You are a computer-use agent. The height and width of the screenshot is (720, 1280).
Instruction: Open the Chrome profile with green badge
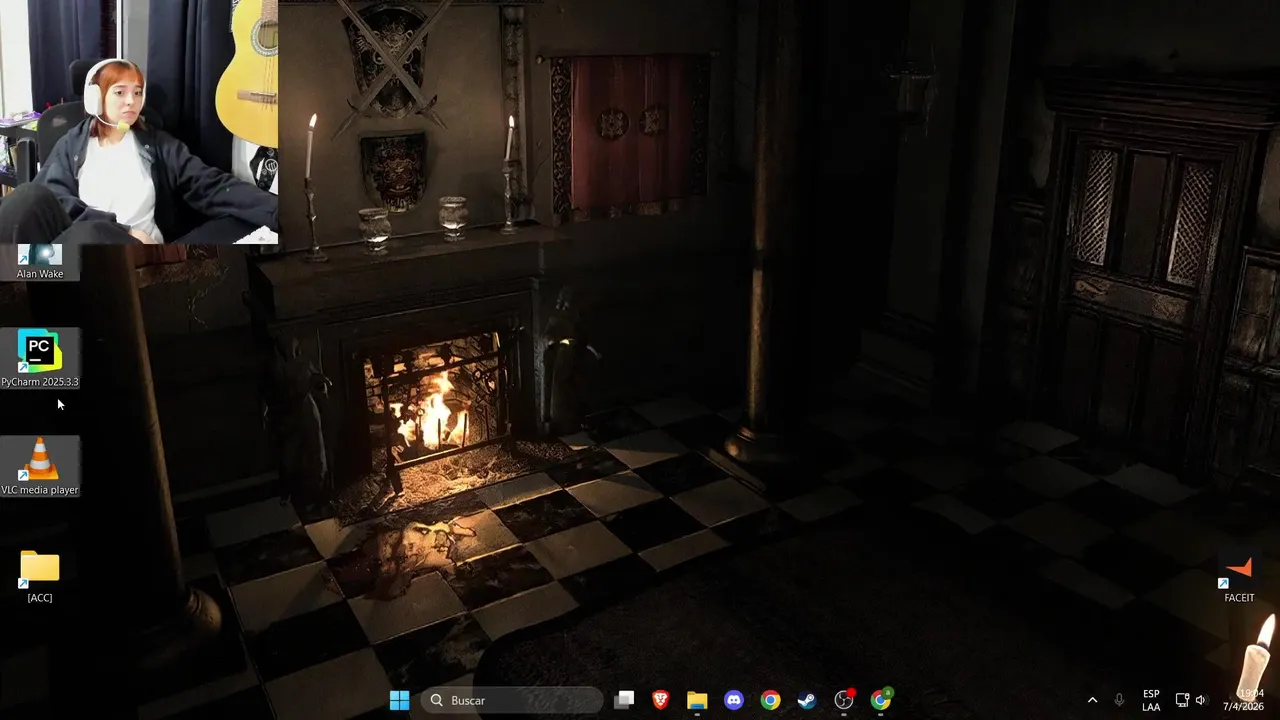click(x=881, y=700)
